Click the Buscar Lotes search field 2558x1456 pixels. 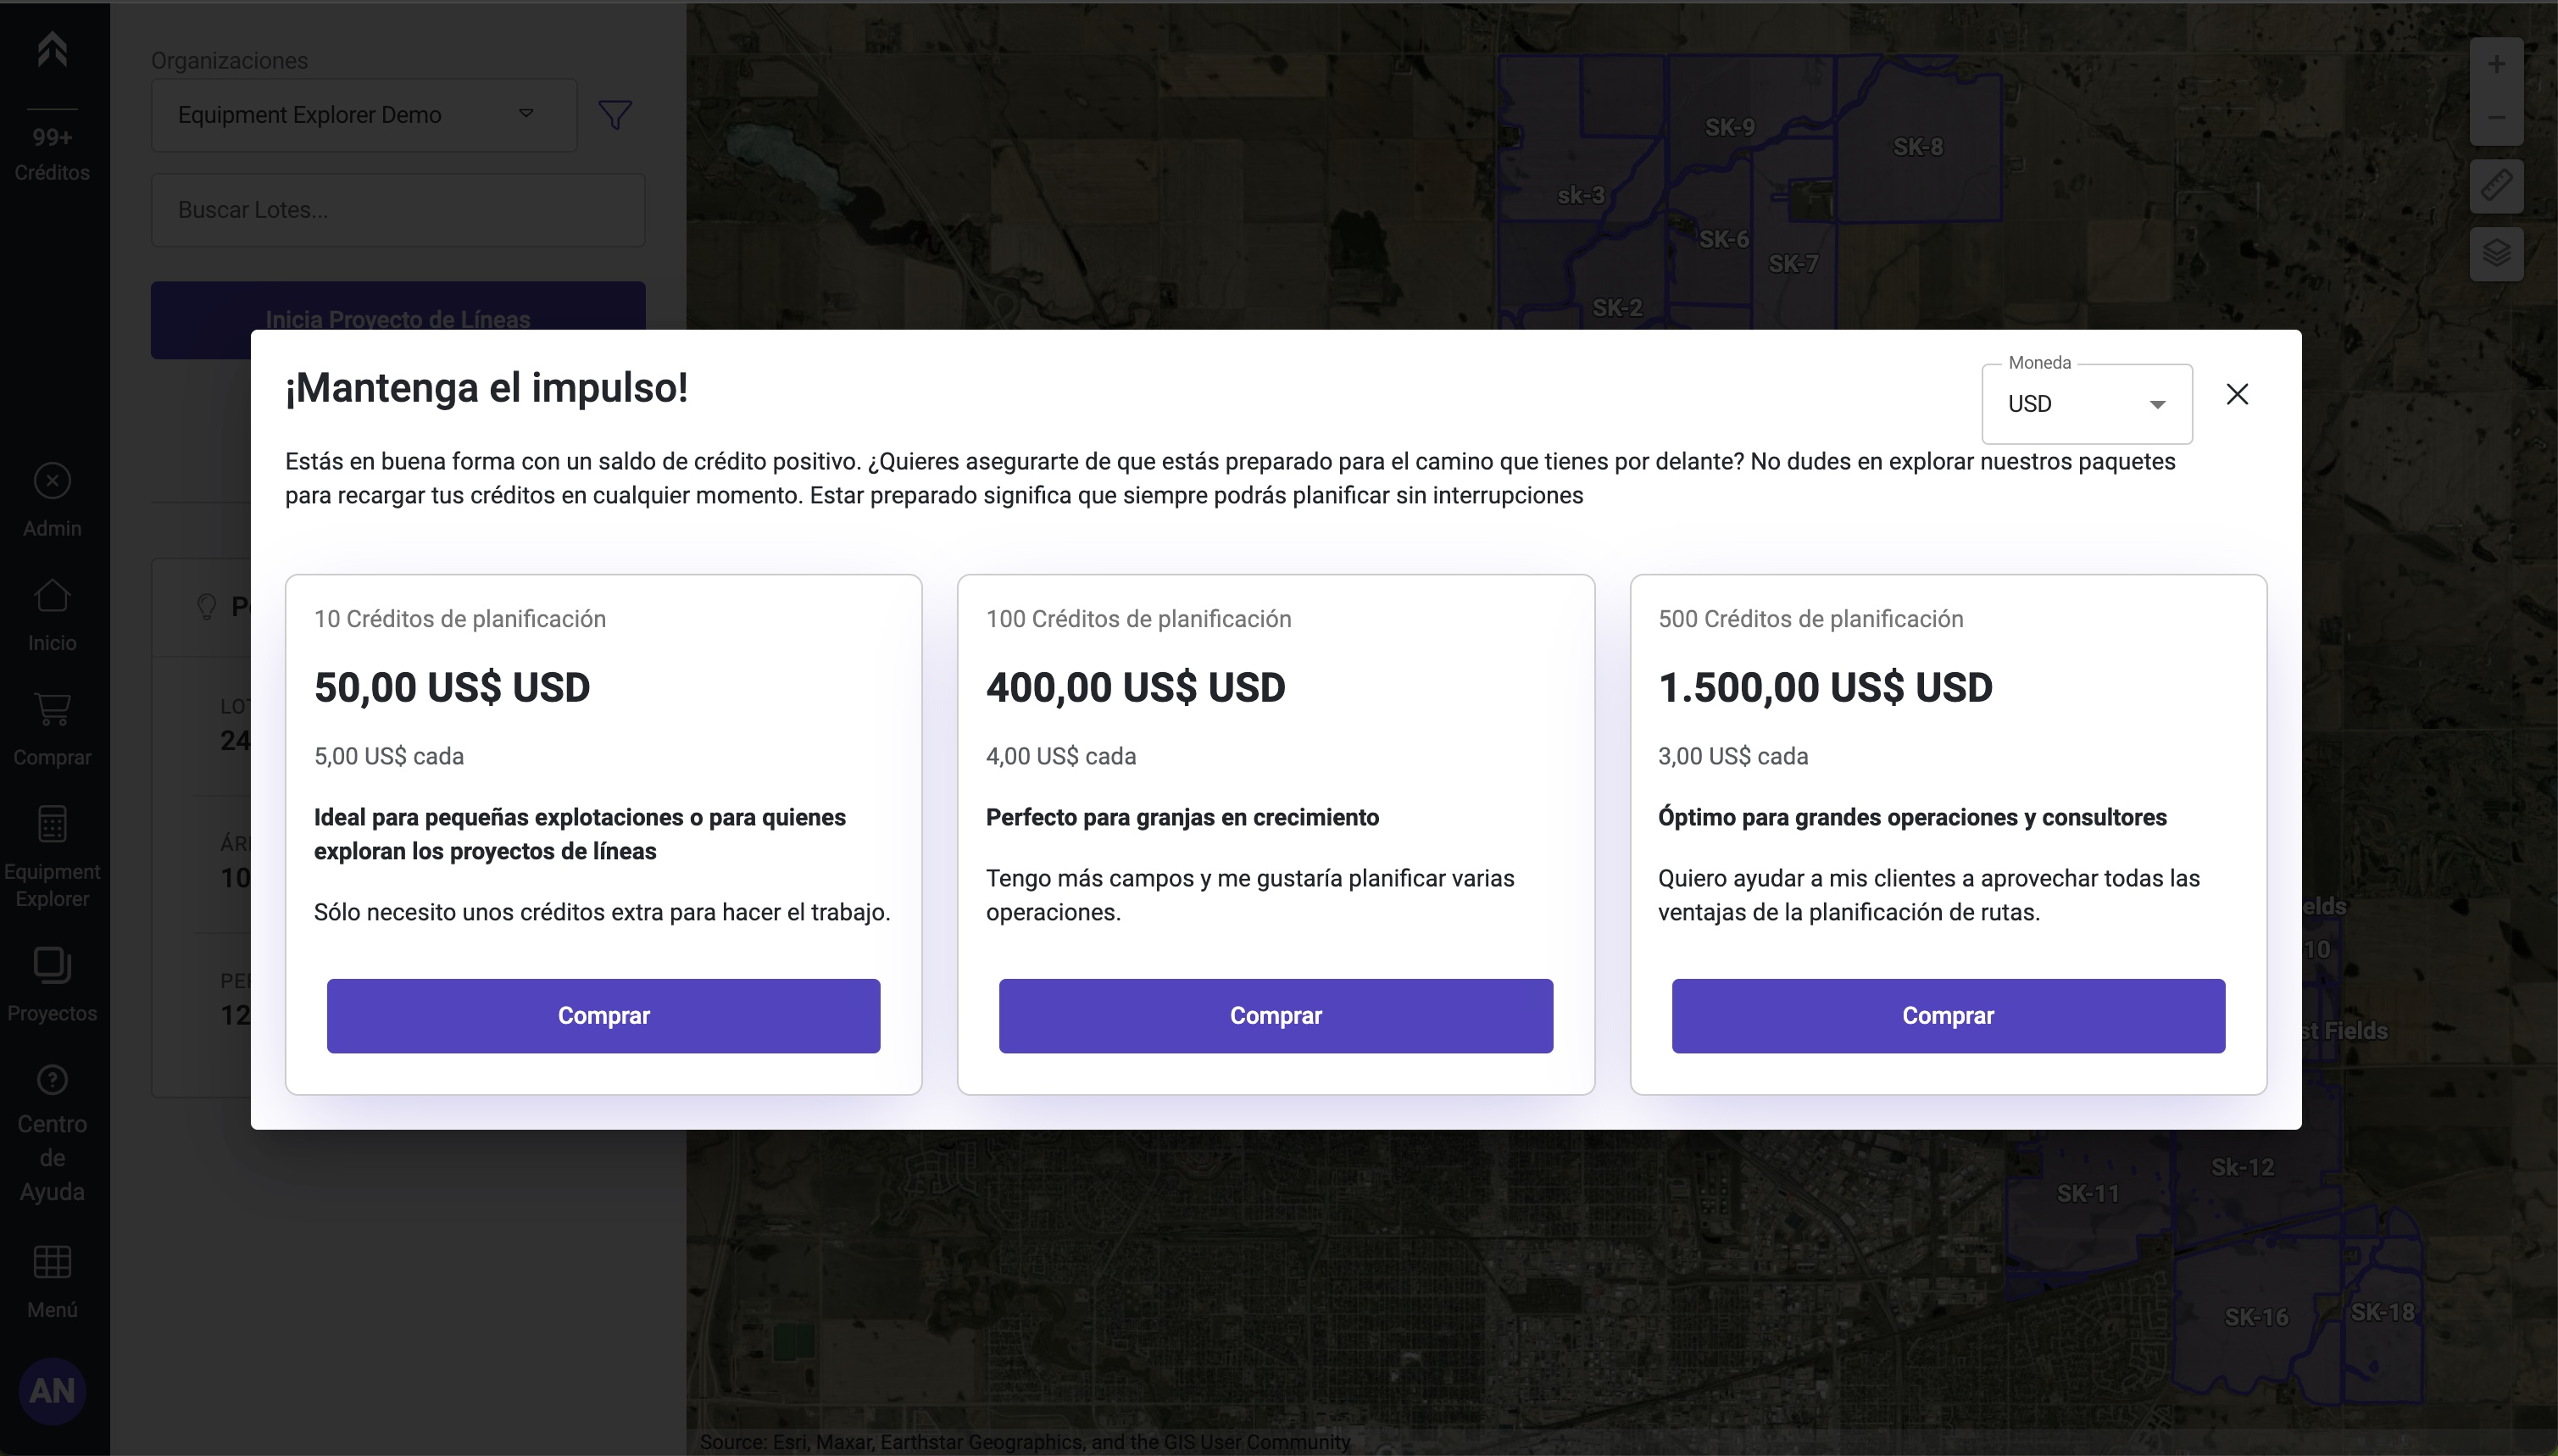pyautogui.click(x=398, y=210)
